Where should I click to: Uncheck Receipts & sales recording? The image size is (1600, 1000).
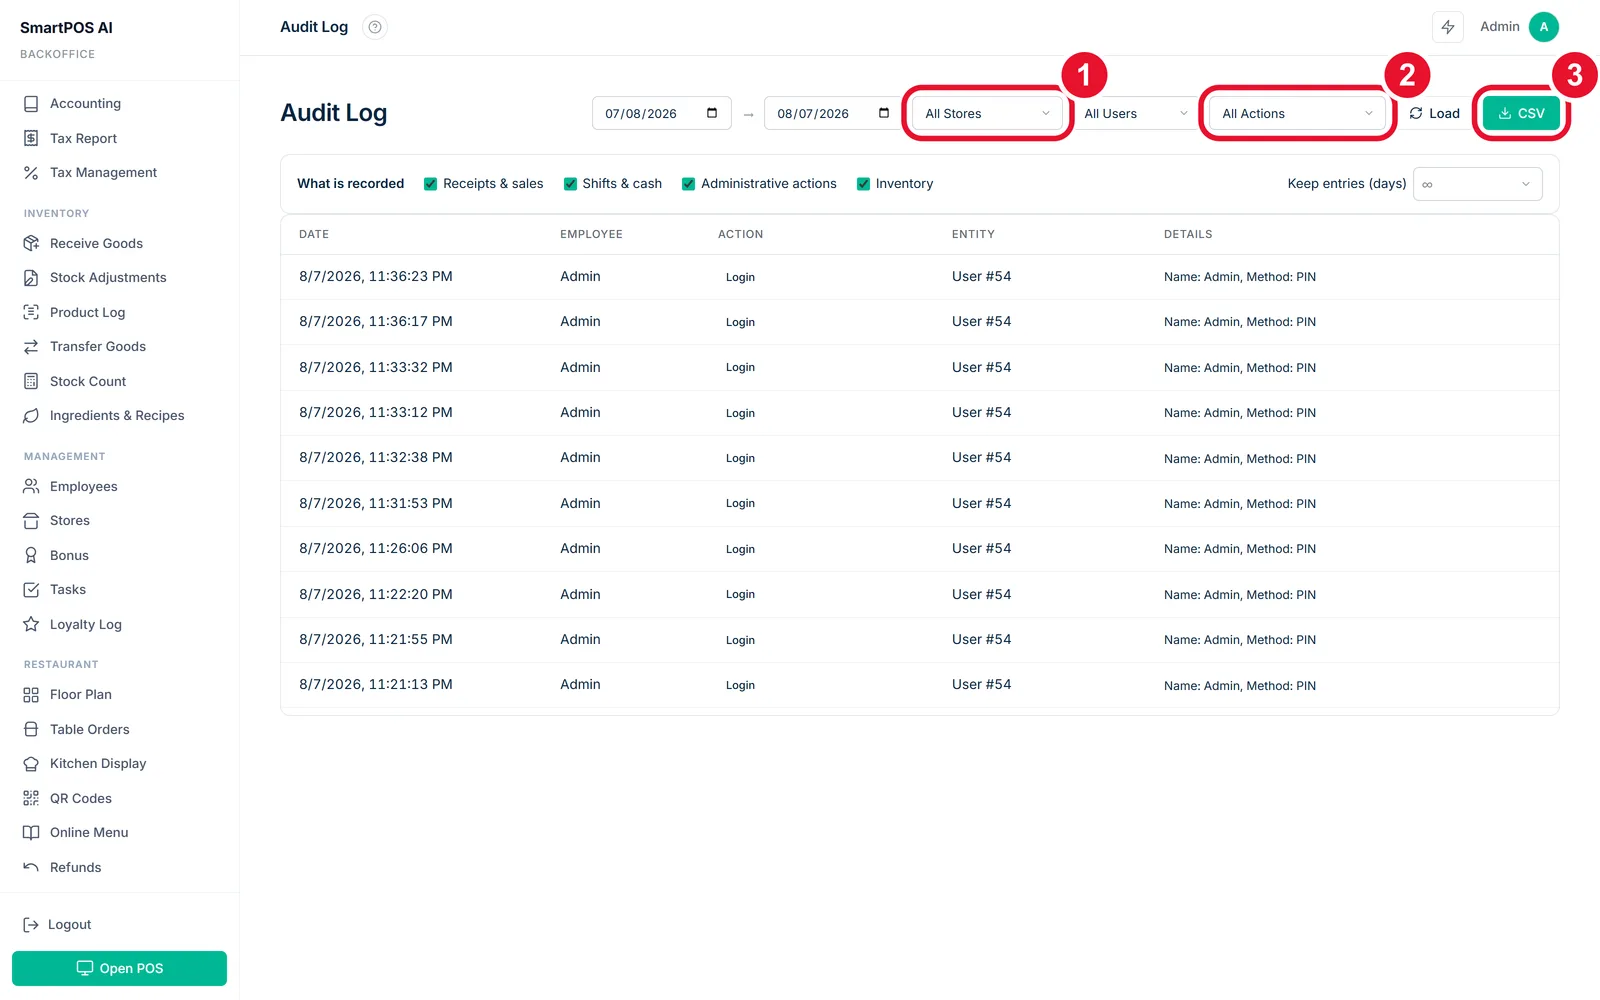coord(431,184)
